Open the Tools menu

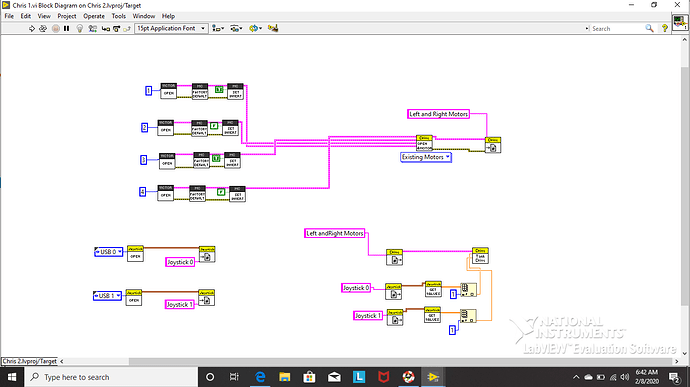click(118, 16)
